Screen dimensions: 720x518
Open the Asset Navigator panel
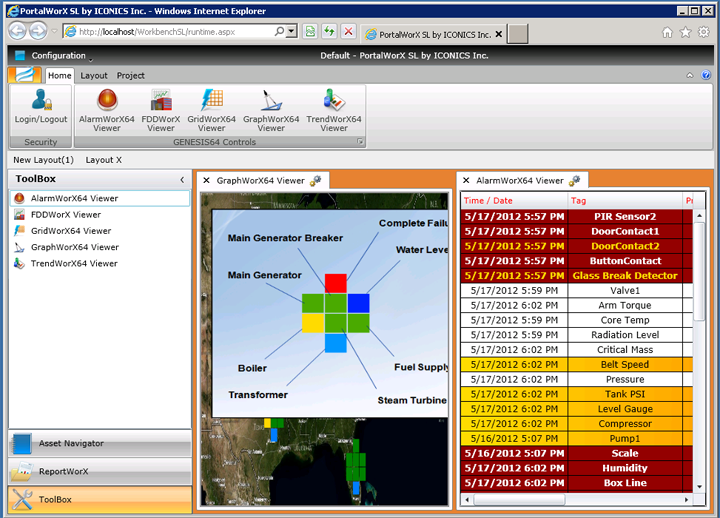[x=100, y=444]
